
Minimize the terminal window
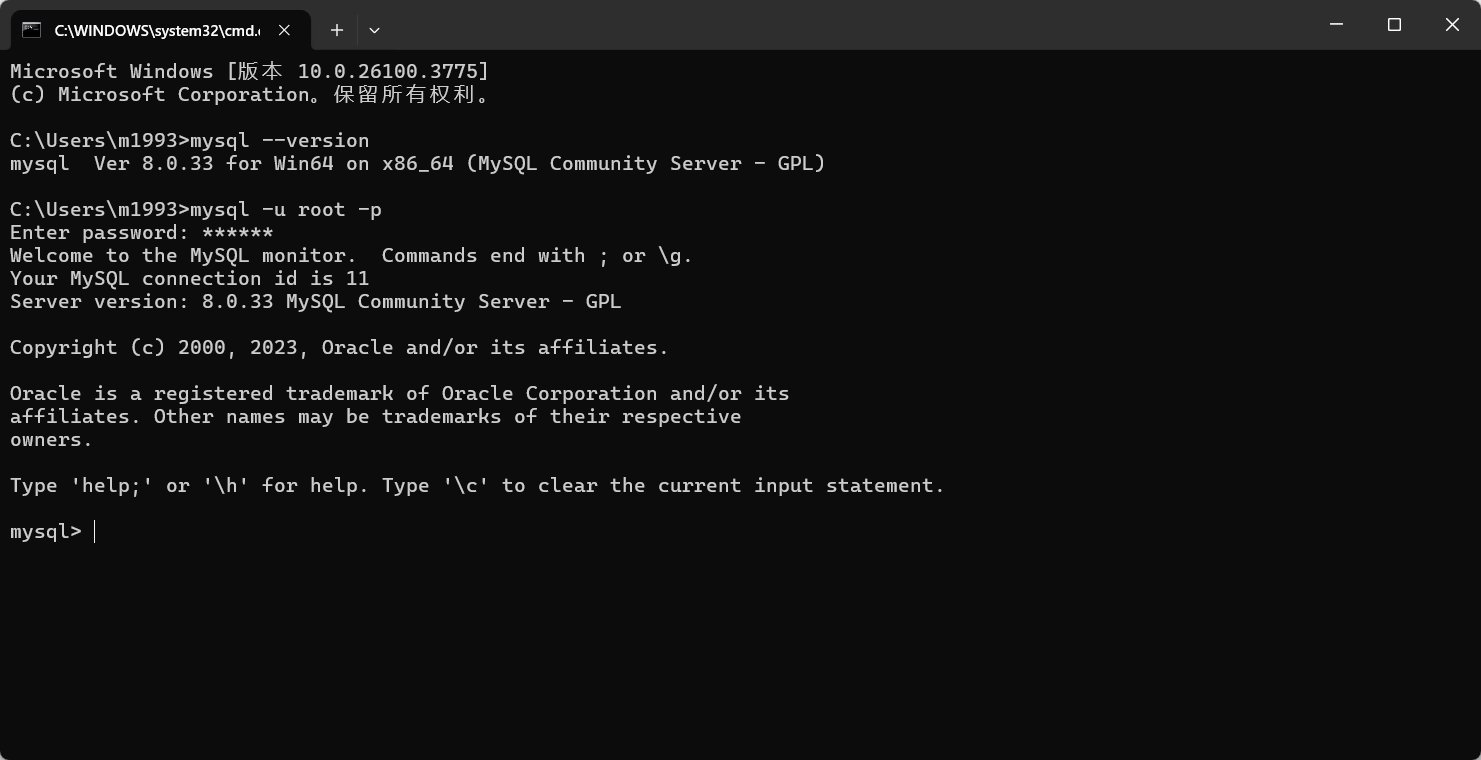tap(1337, 25)
